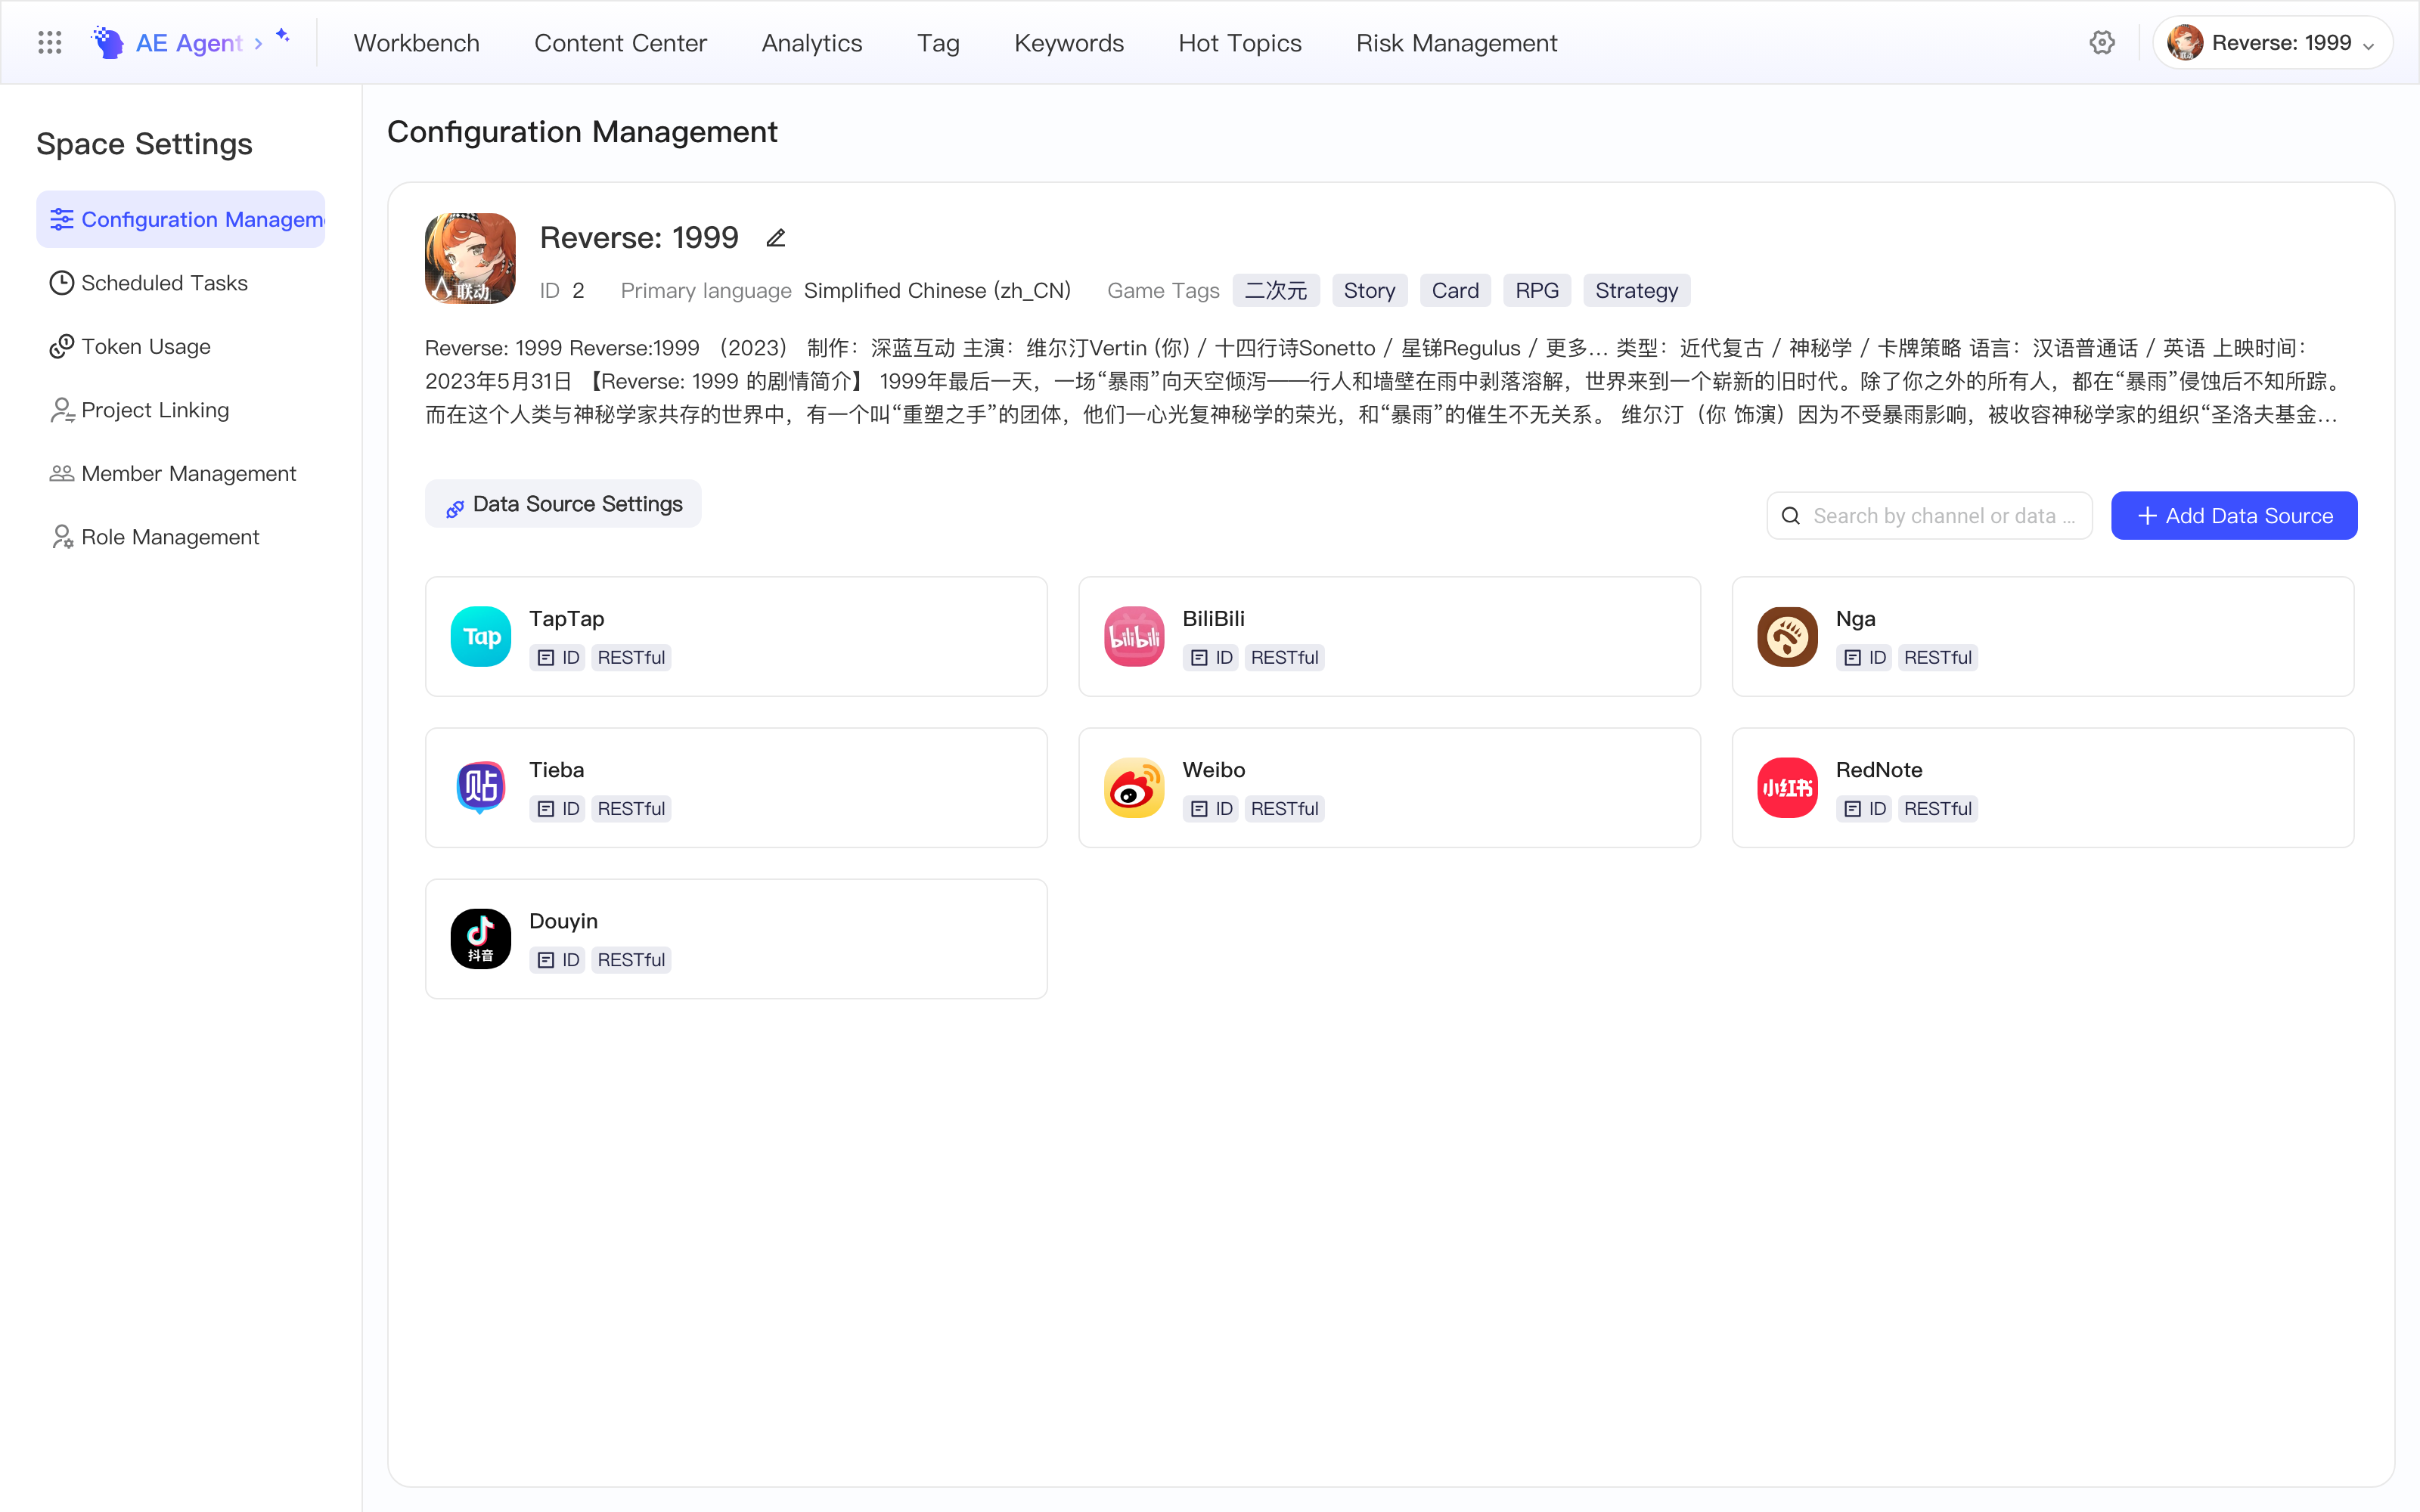Navigate to Hot Topics
This screenshot has height=1512, width=2420.
pos(1240,43)
